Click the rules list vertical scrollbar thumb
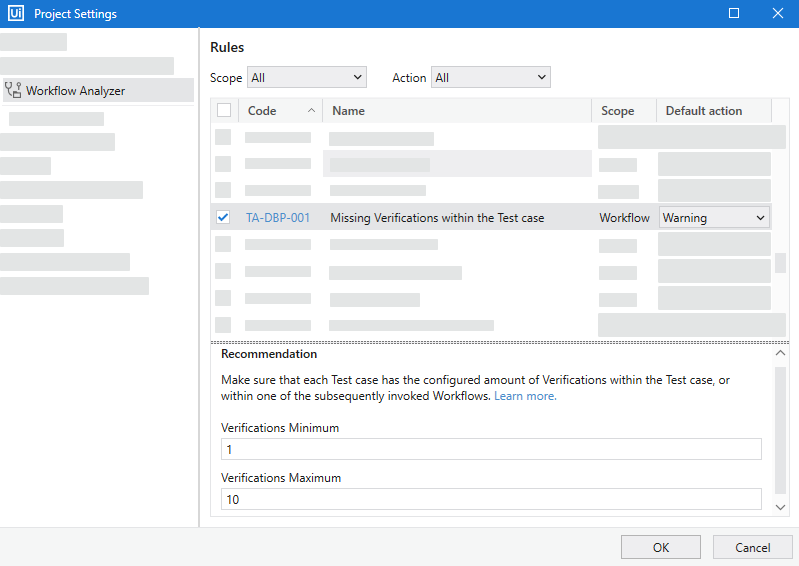Screen dimensions: 799x566 780,264
